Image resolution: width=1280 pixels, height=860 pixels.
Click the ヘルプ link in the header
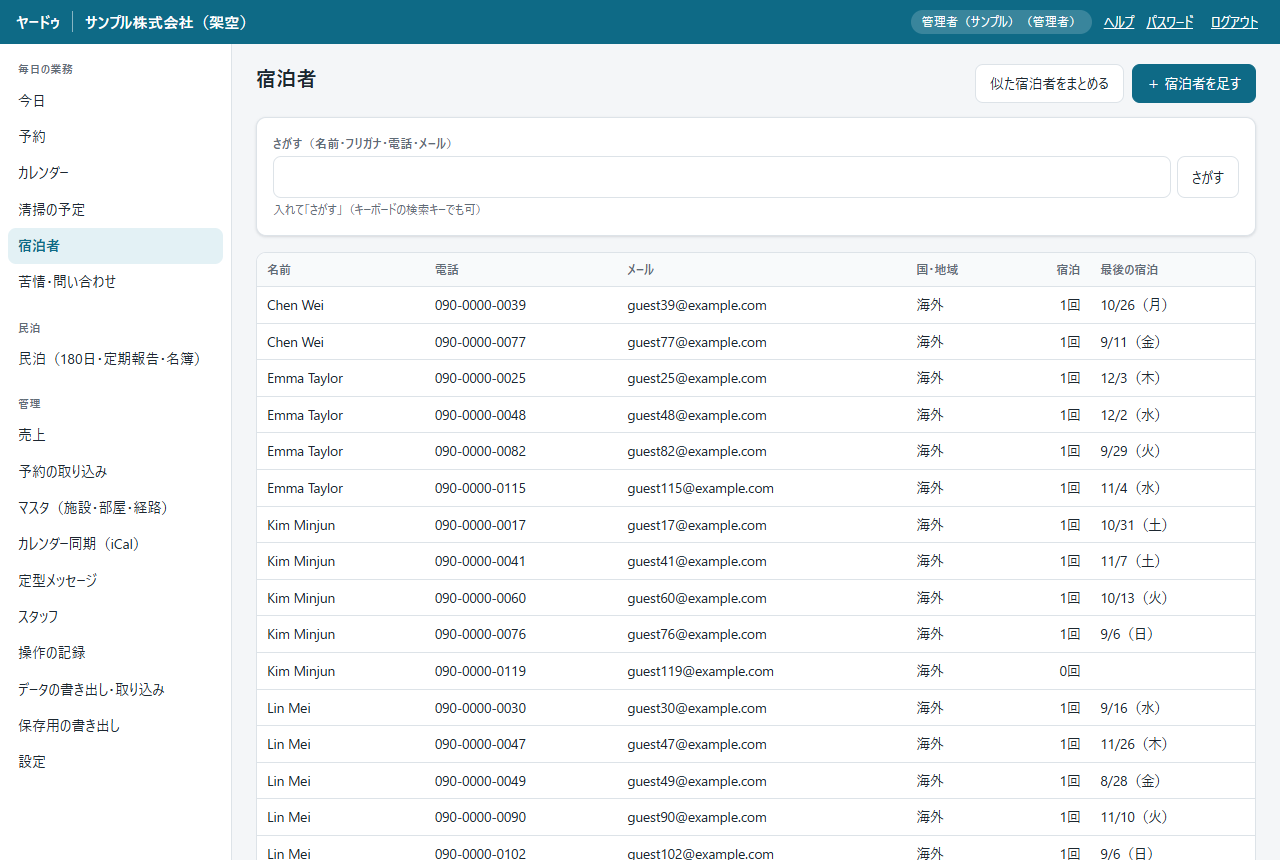coord(1119,22)
